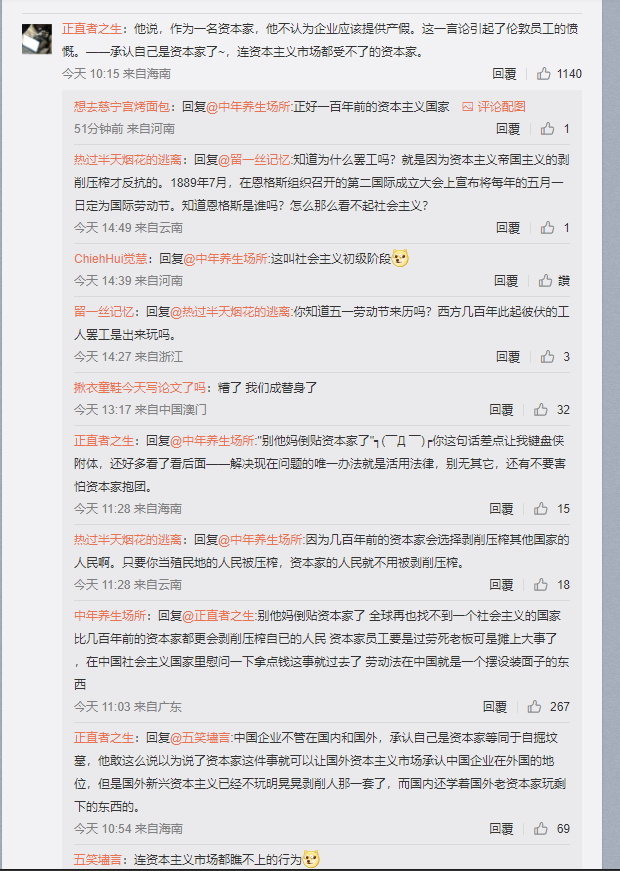Screen dimensions: 620x871
Task: Thumbs-up the reply with 69 likes
Action: pos(541,829)
